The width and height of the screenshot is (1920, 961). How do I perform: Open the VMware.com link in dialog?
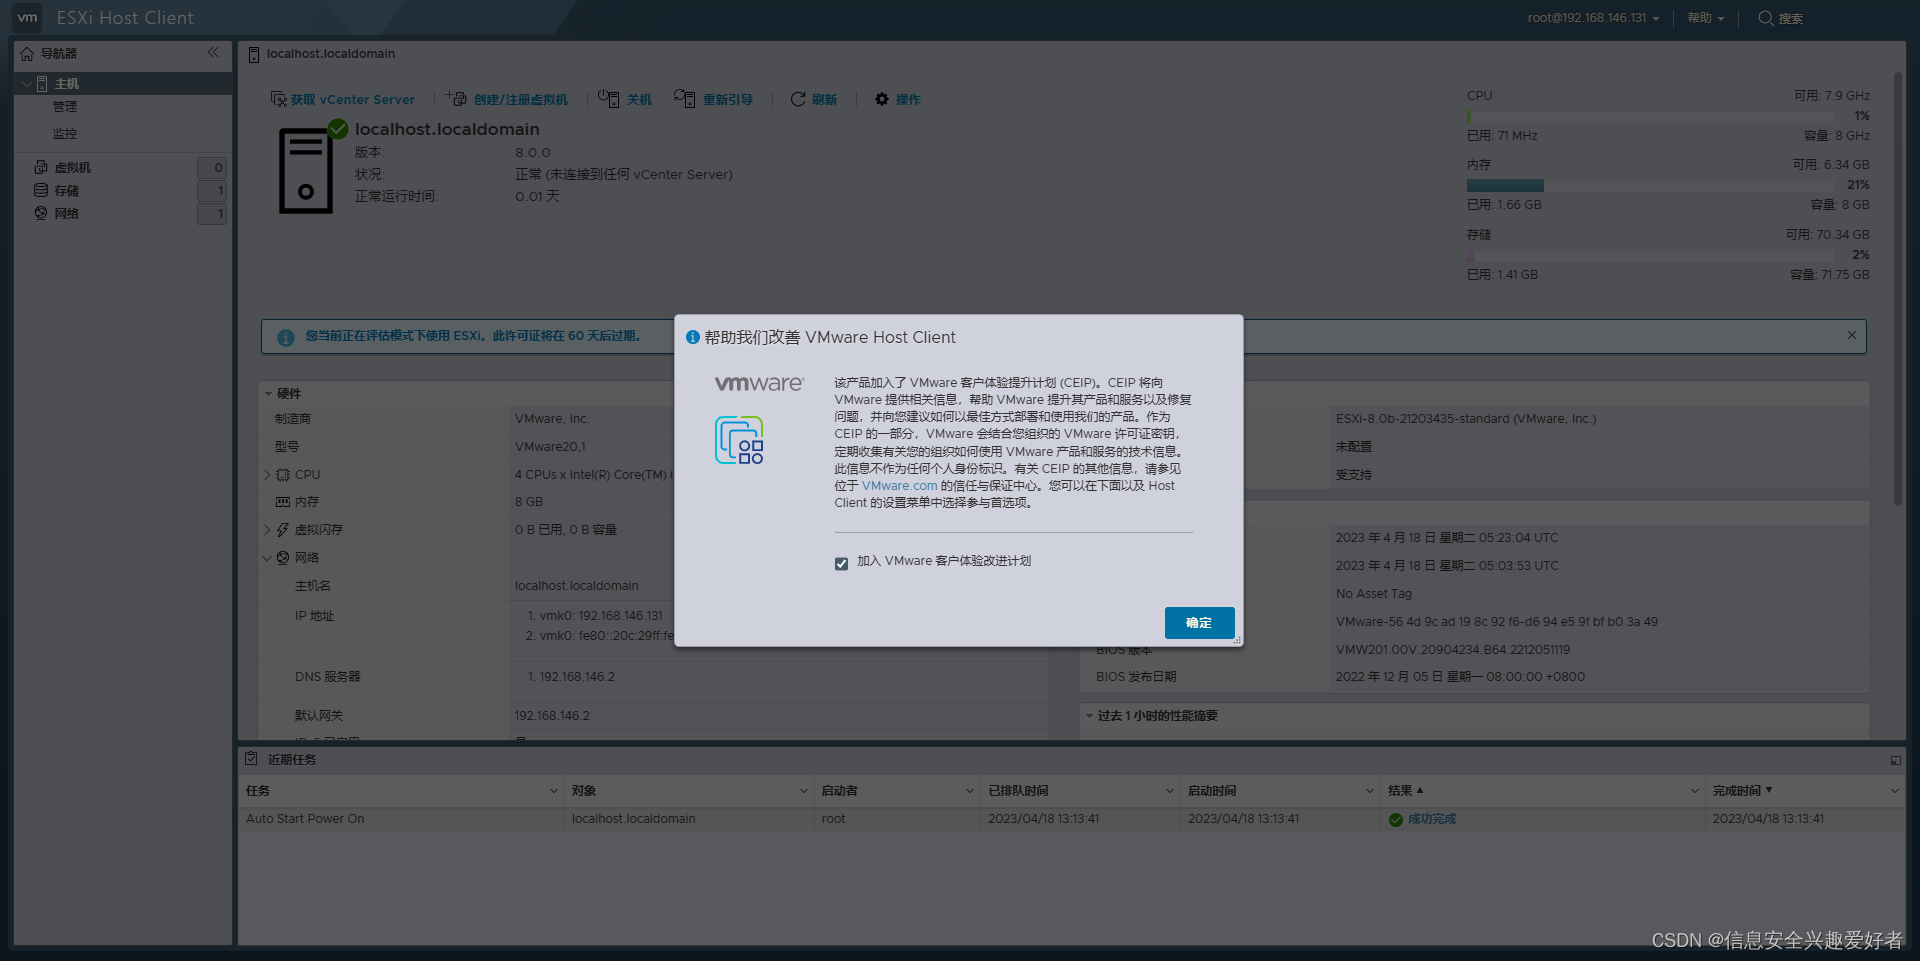(x=899, y=486)
